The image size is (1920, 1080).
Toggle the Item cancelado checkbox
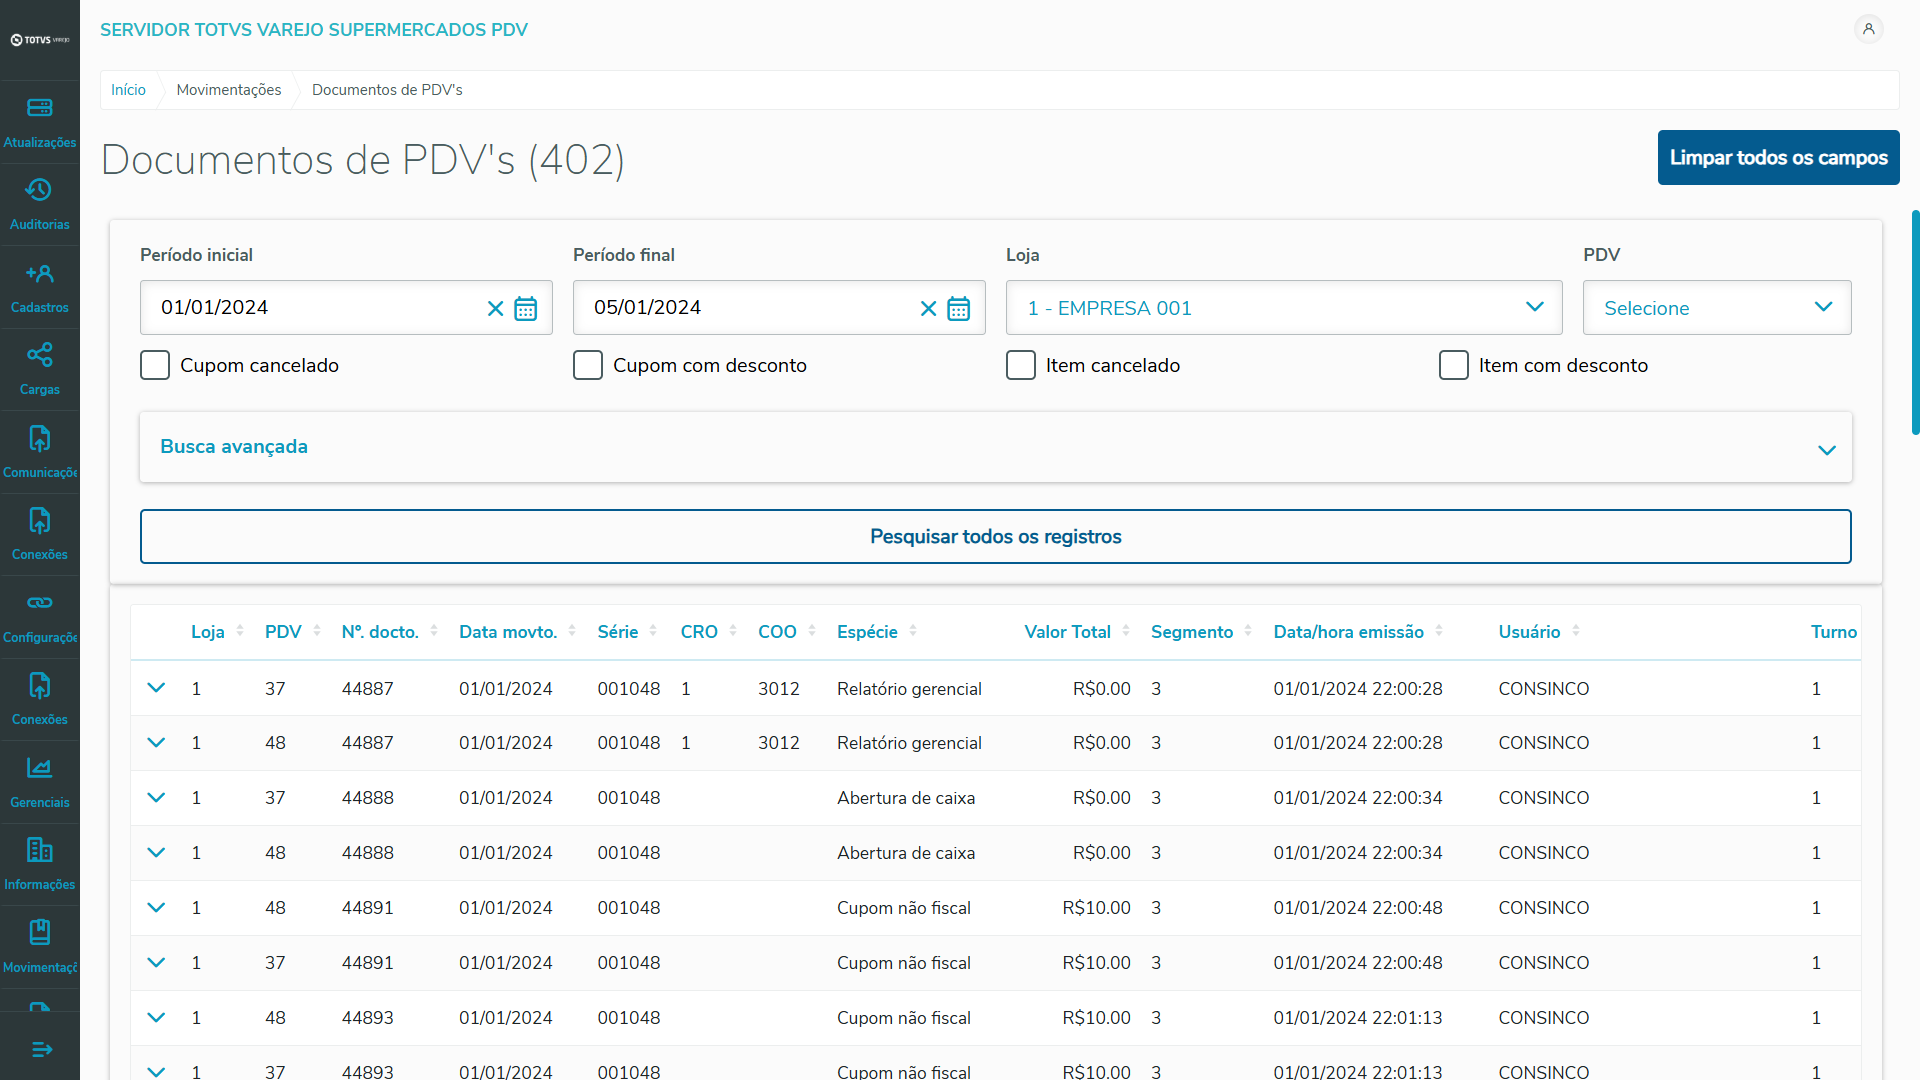pyautogui.click(x=1021, y=365)
